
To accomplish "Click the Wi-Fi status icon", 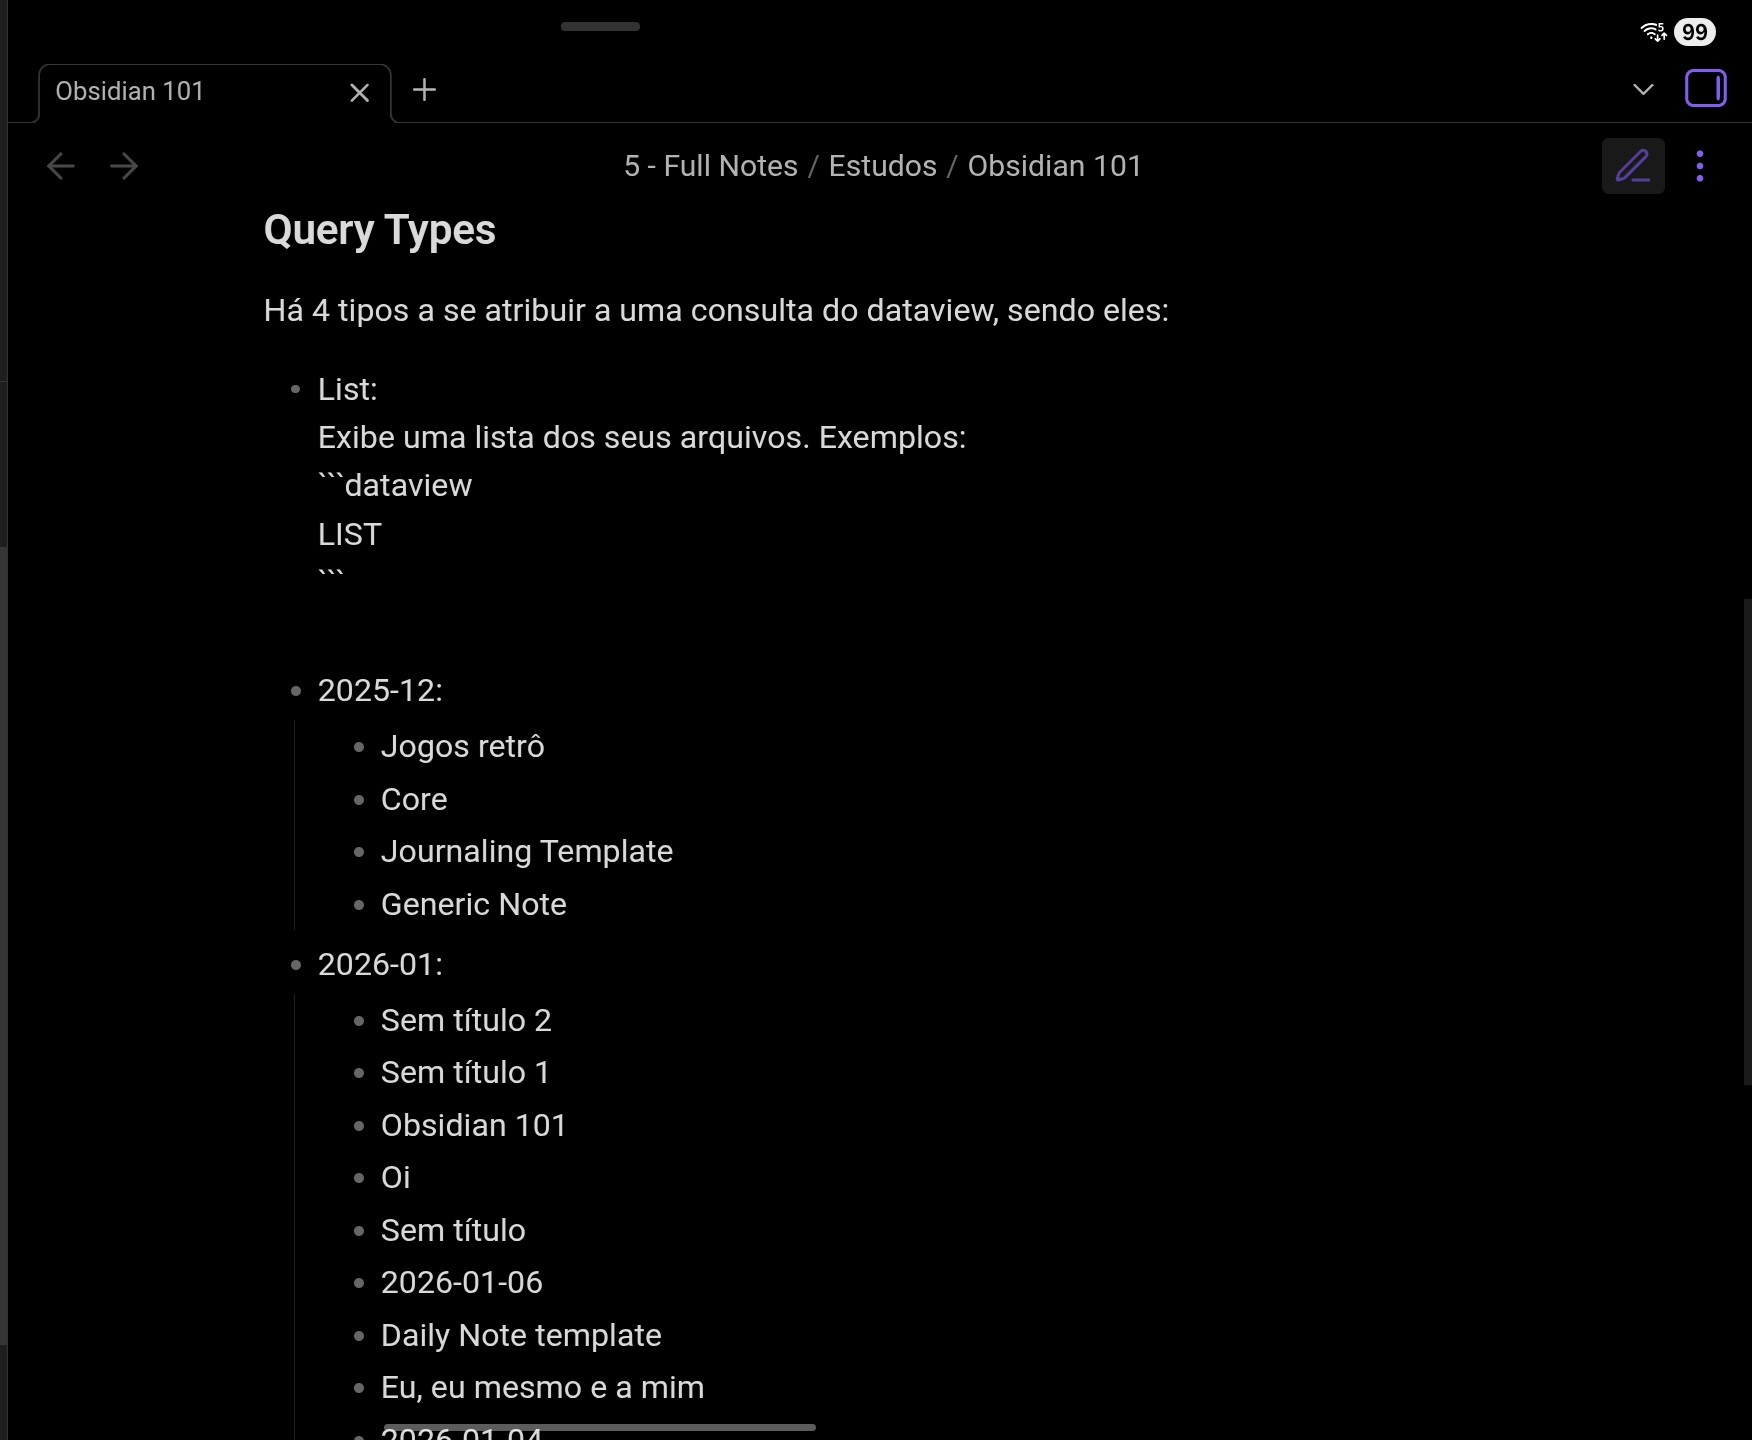I will [1653, 32].
